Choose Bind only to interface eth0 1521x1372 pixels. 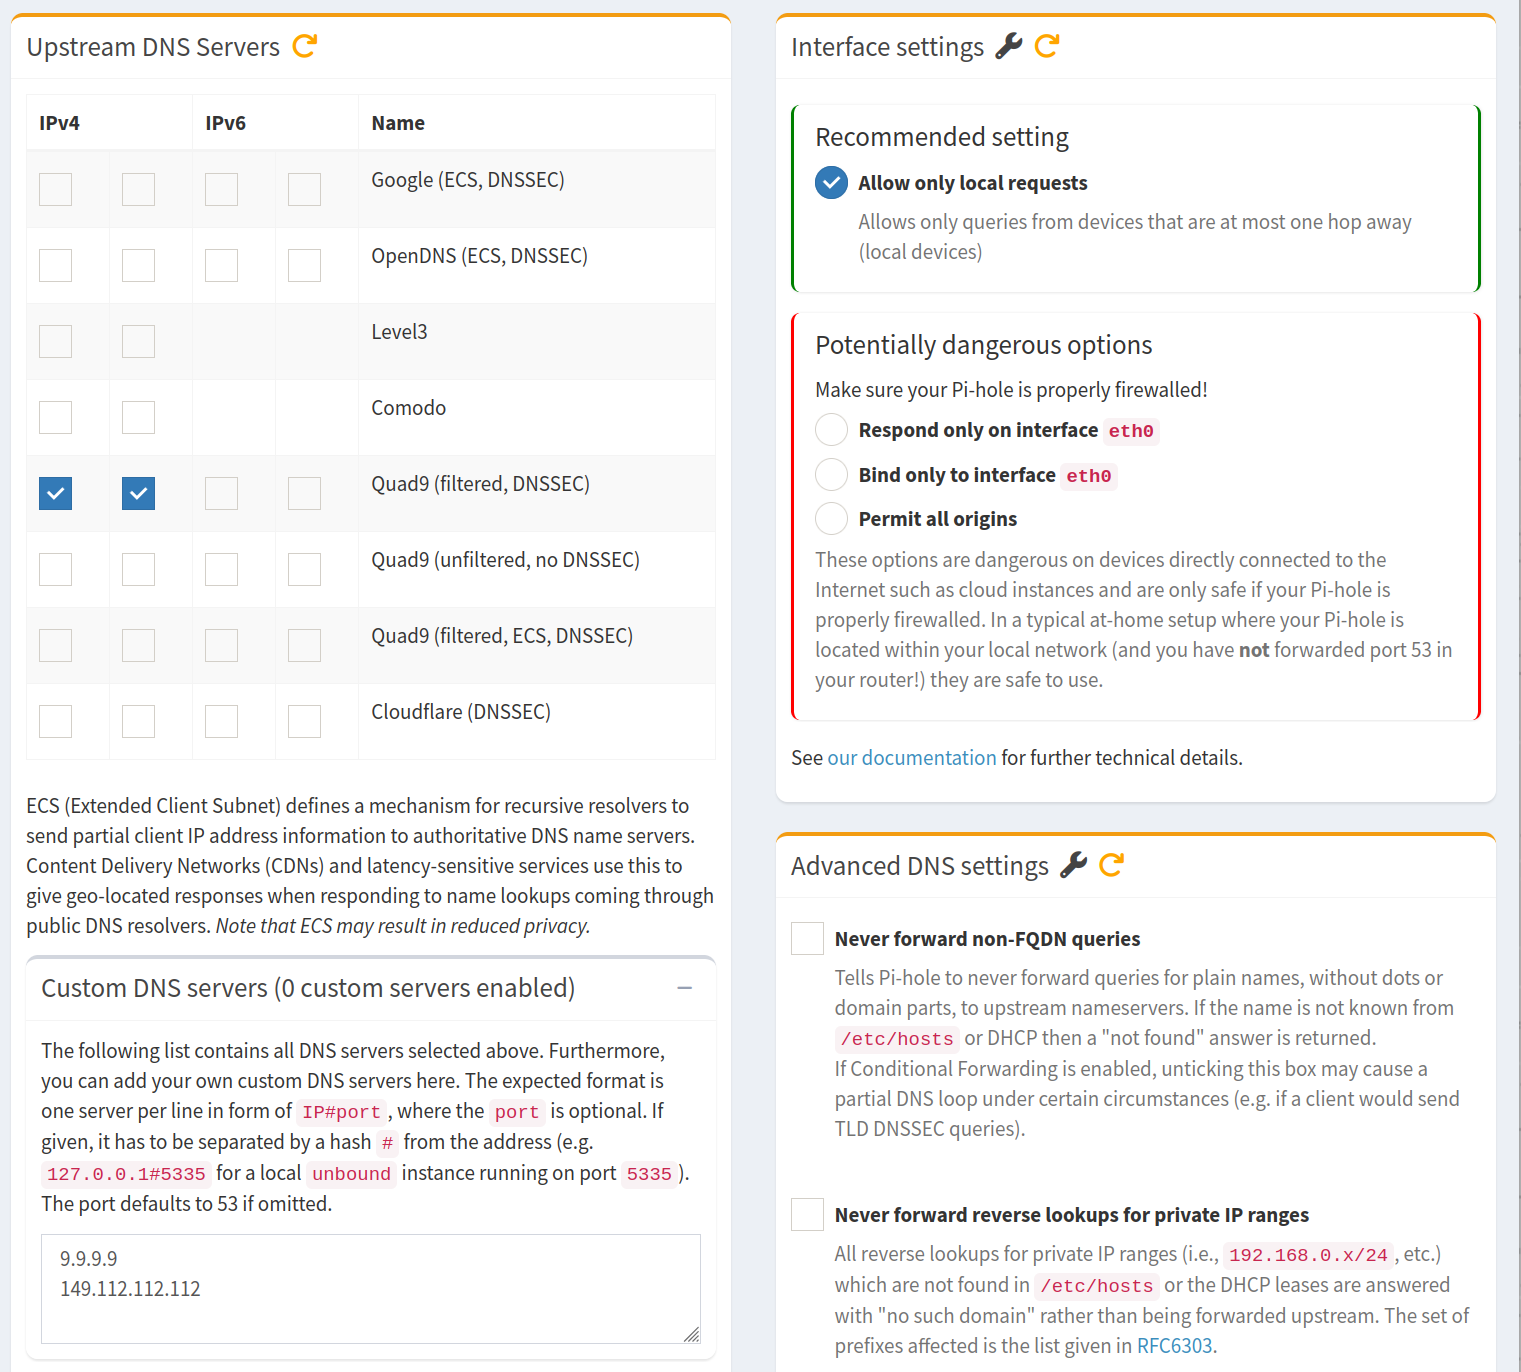(831, 474)
